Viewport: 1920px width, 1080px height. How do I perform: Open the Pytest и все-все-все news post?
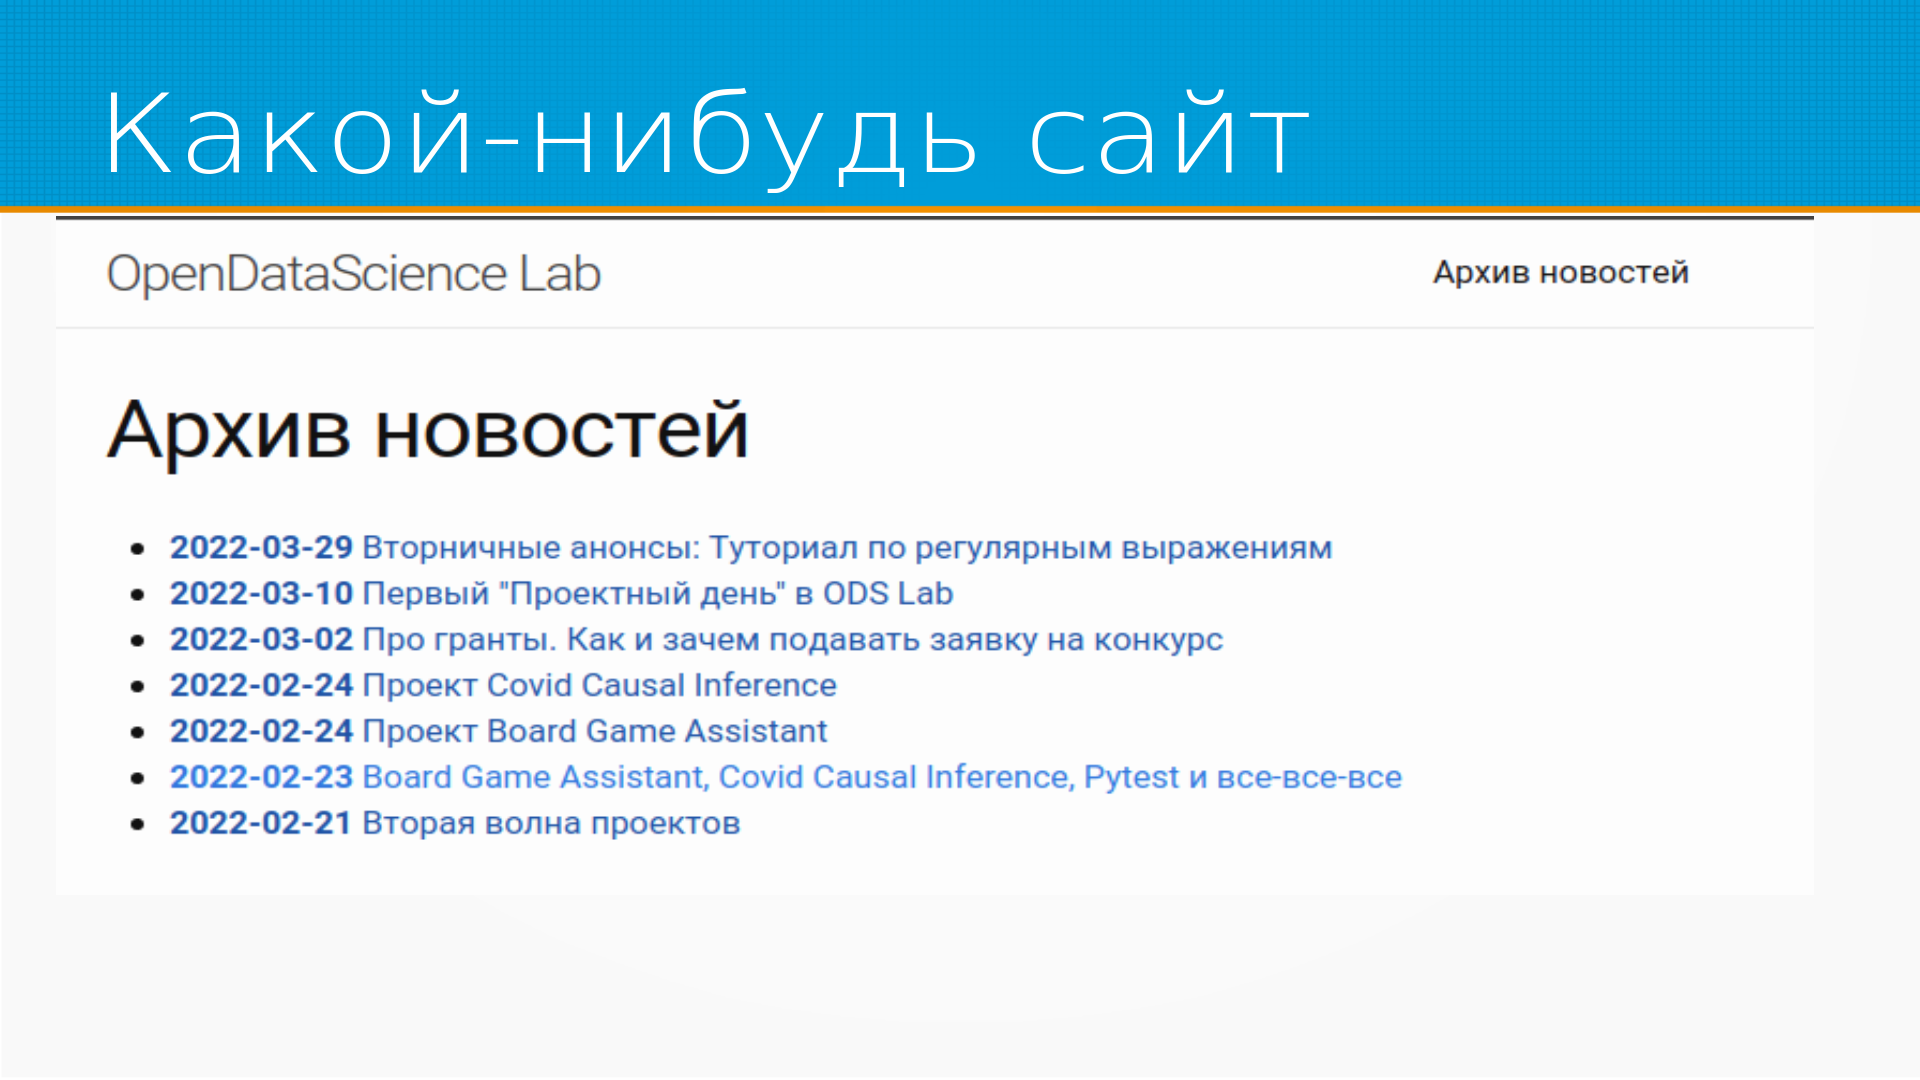tap(881, 778)
